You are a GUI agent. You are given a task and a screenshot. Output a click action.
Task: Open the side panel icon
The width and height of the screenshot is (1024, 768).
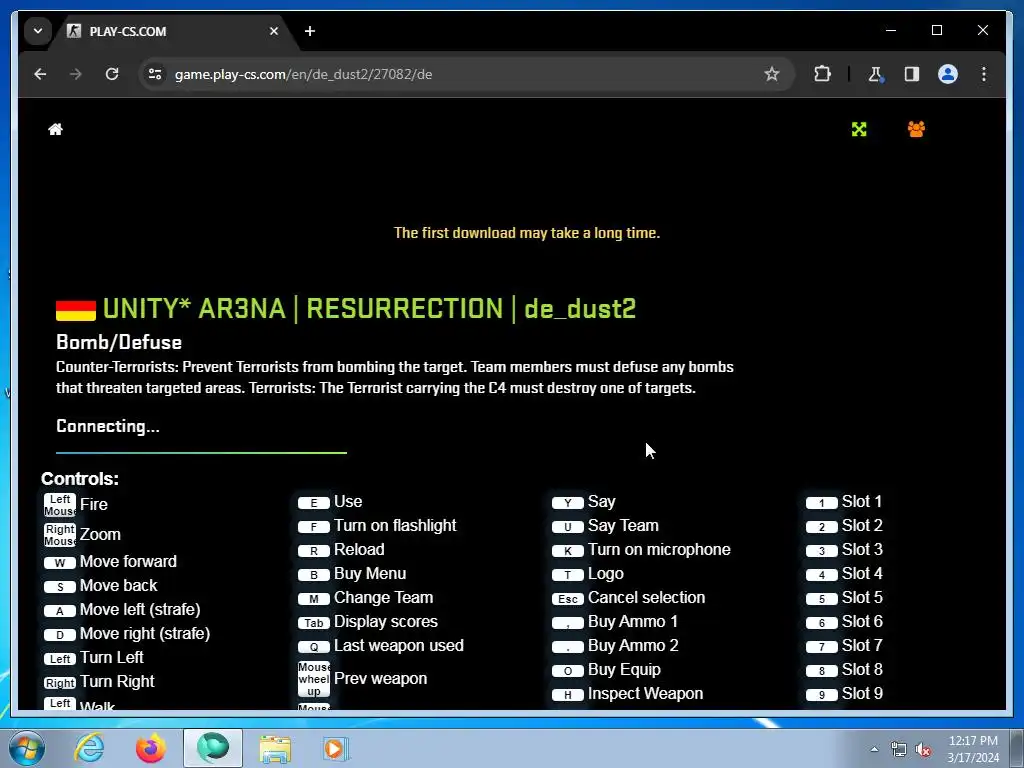(912, 74)
